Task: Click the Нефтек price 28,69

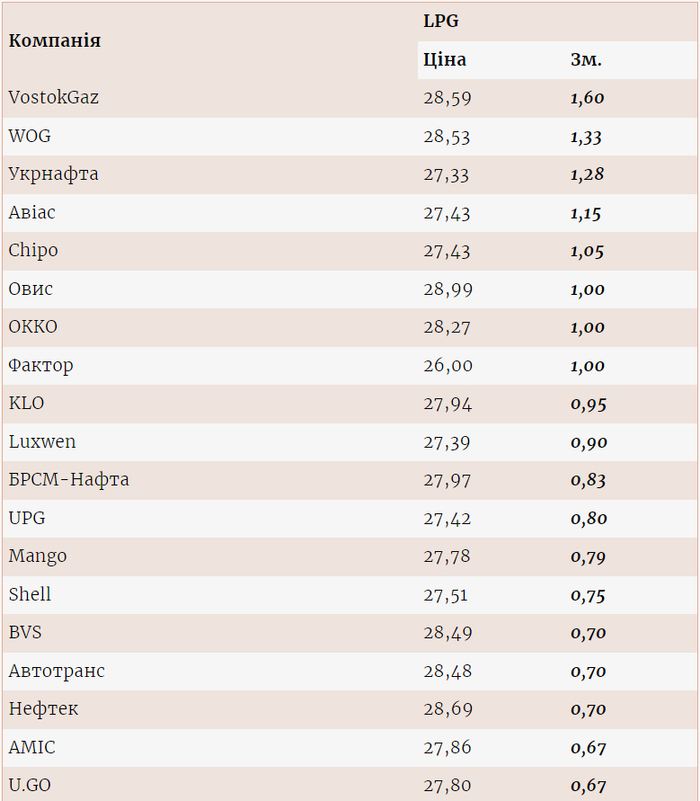Action: click(x=448, y=710)
